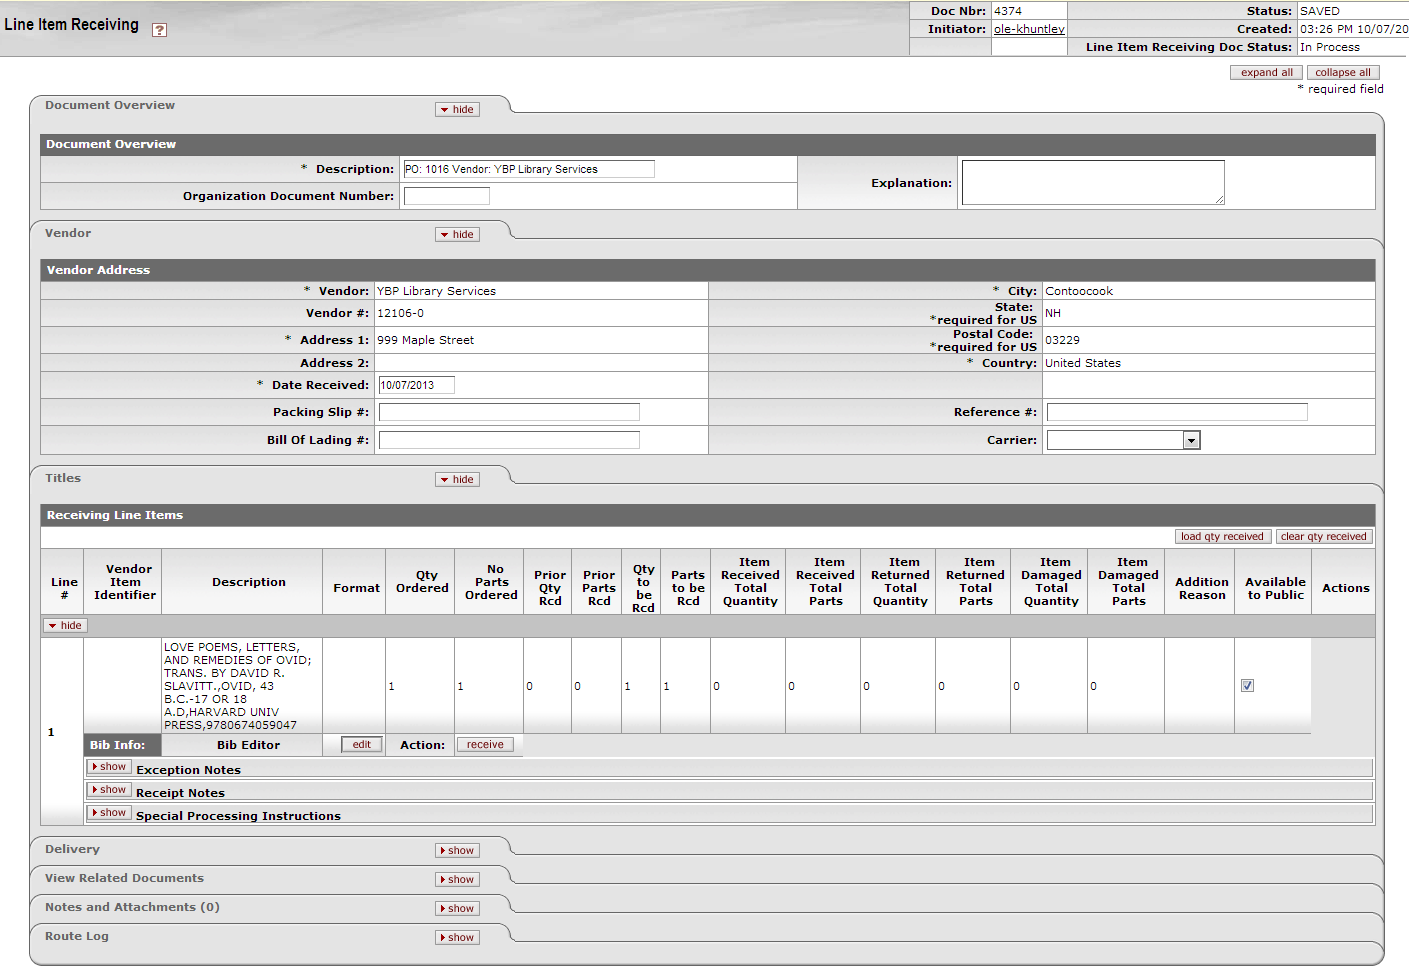This screenshot has height=967, width=1409.
Task: Click the load qty received button
Action: tap(1222, 537)
